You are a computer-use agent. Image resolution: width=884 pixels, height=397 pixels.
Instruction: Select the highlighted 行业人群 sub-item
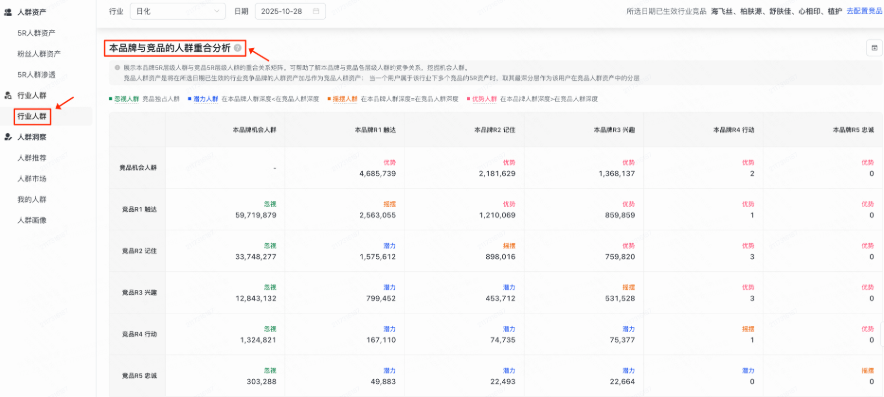33,116
